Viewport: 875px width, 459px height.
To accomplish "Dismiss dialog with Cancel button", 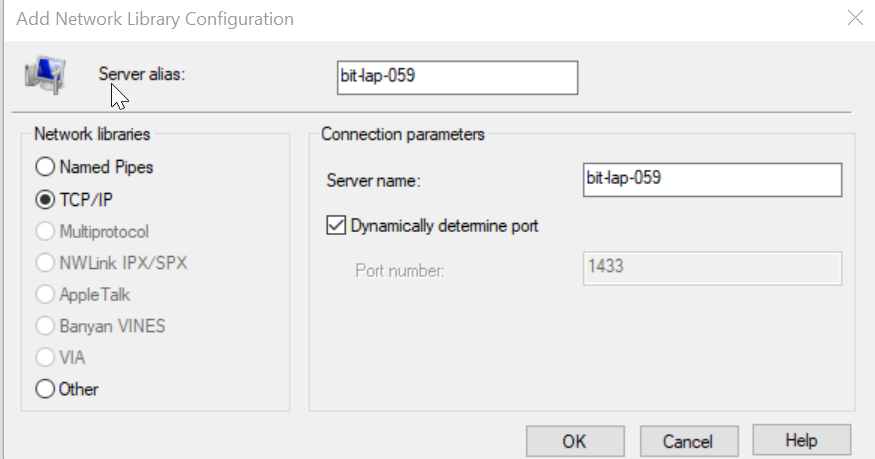I will click(689, 442).
